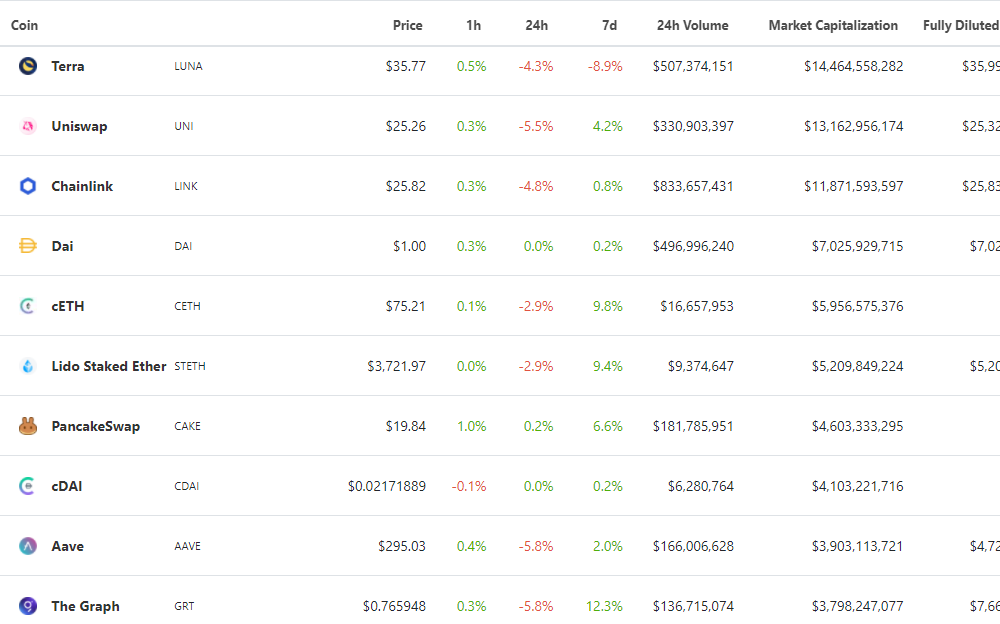The width and height of the screenshot is (1000, 624).
Task: Click the STETH ticker symbol
Action: 189,366
